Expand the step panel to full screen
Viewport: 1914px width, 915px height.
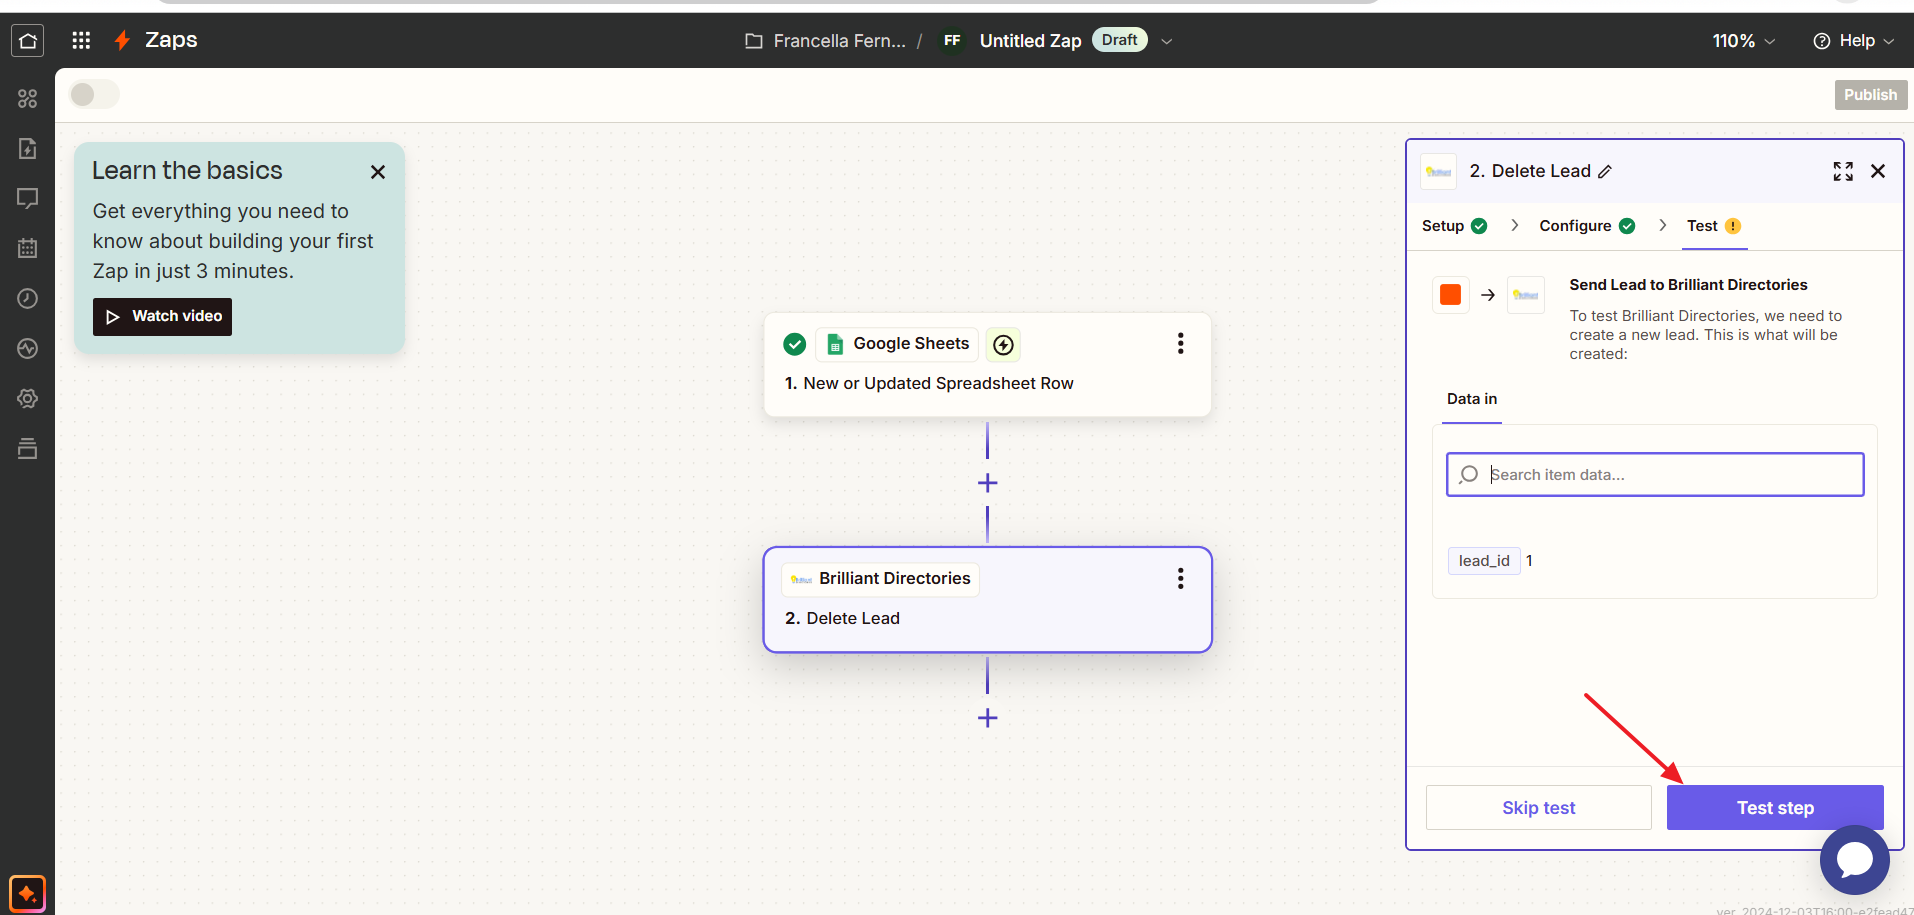tap(1843, 171)
